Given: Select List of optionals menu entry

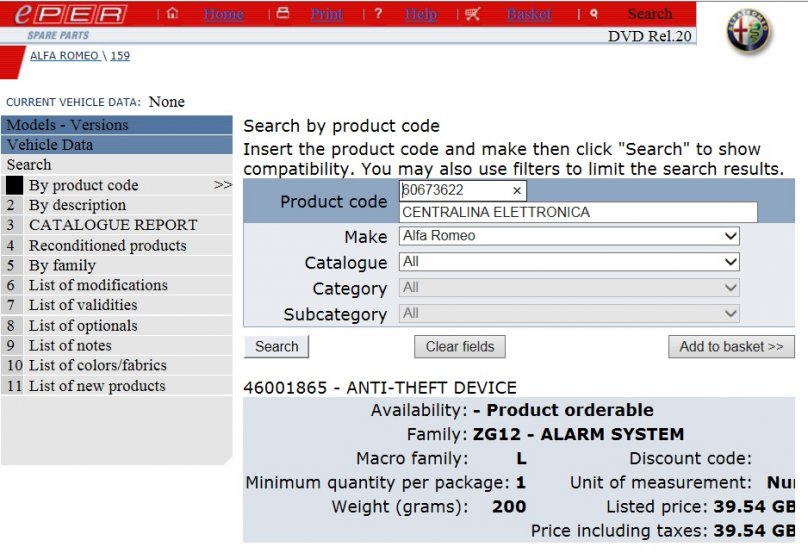Looking at the screenshot, I should (83, 325).
